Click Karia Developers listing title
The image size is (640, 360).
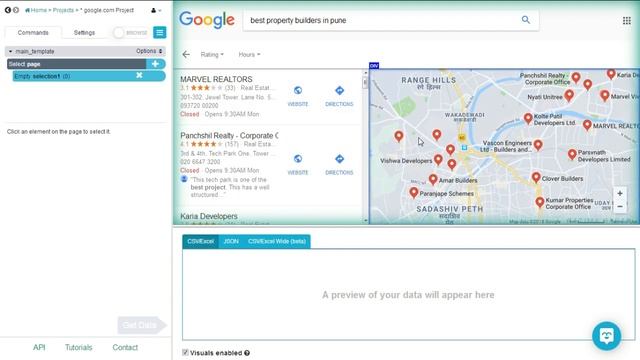209,216
